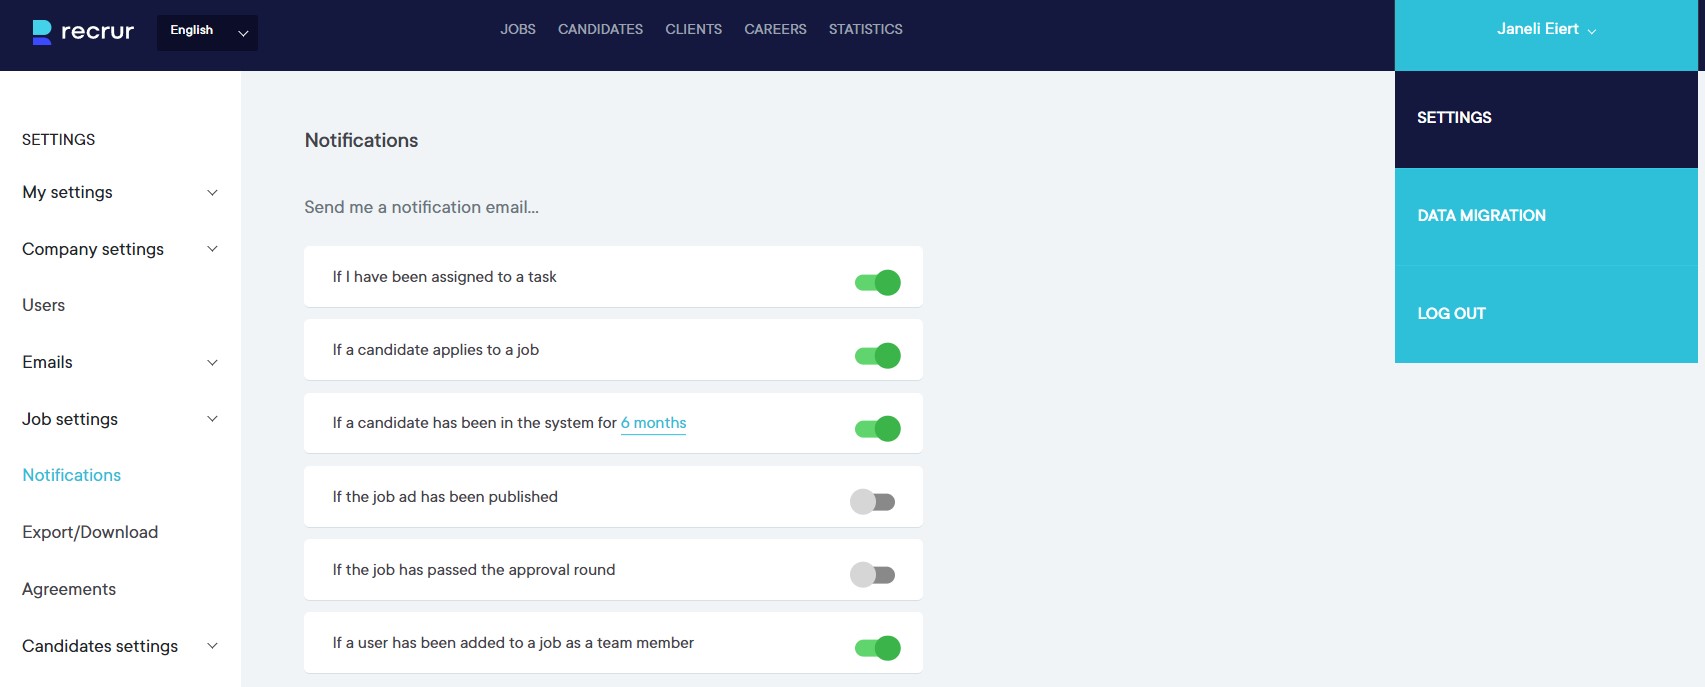This screenshot has width=1705, height=687.
Task: Toggle the candidate in system 6 months switch
Action: coord(877,429)
